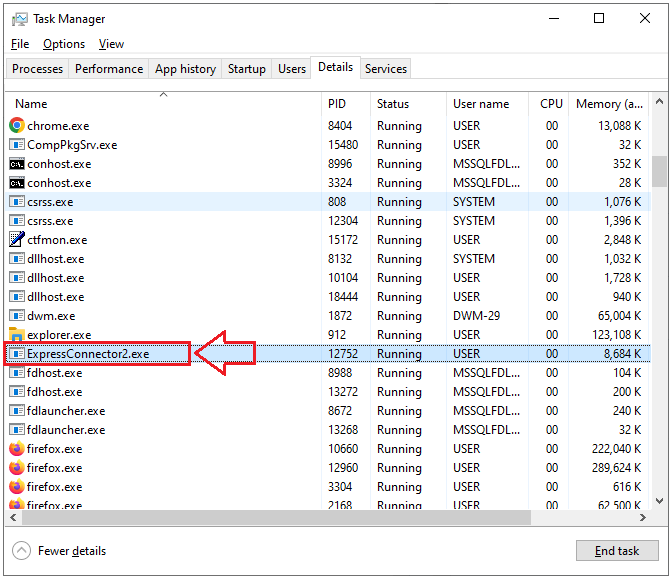Click csrss.exe icon with PID 808
The image size is (671, 578).
(17, 202)
